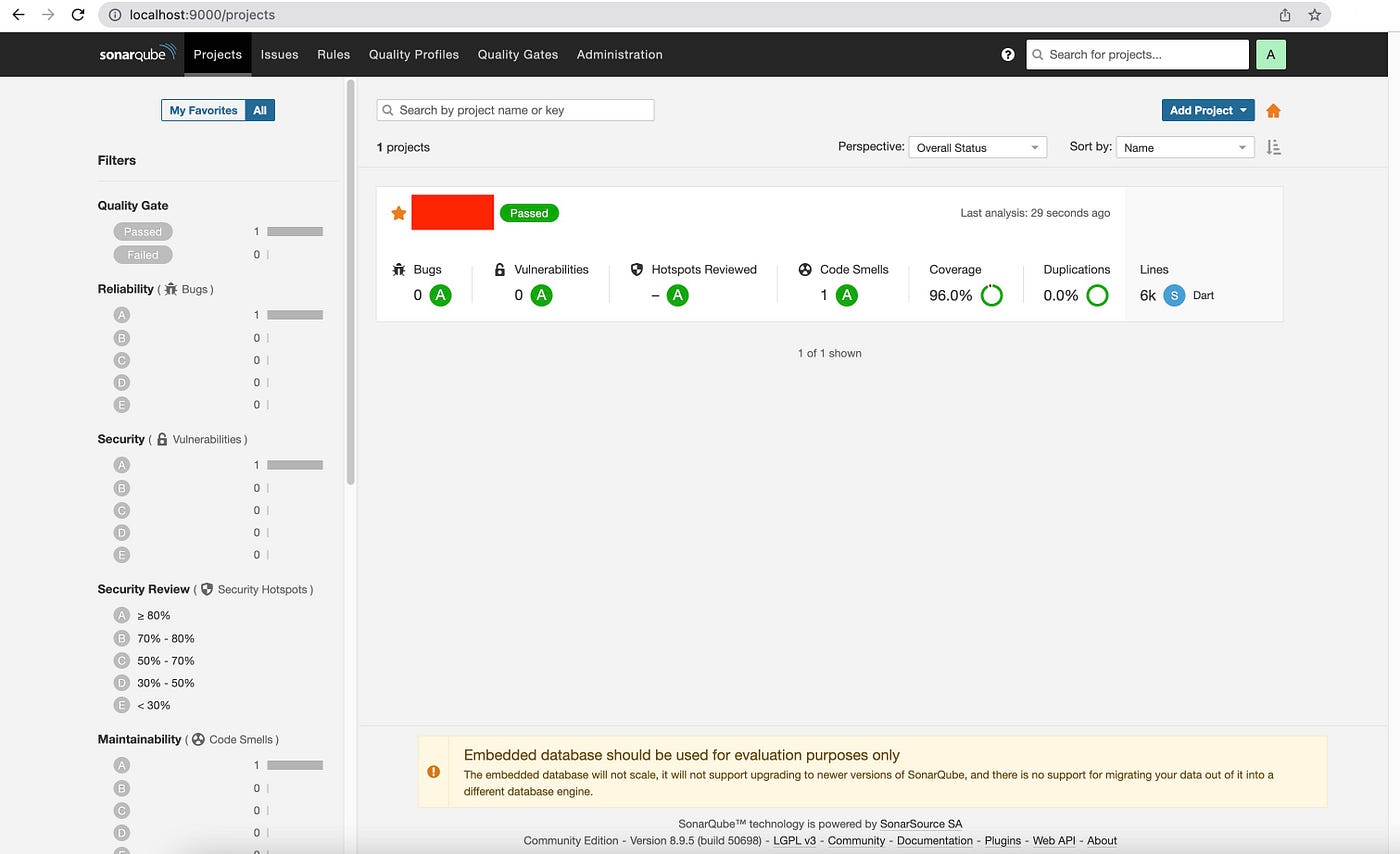The image size is (1400, 854).
Task: Click the browser forward arrow
Action: point(48,15)
